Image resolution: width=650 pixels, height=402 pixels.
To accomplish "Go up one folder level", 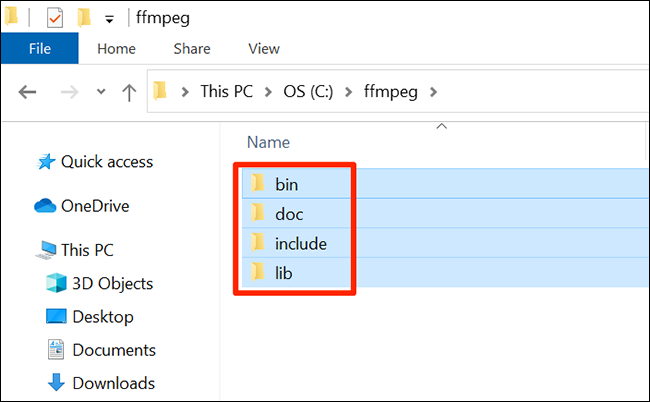I will pyautogui.click(x=128, y=91).
